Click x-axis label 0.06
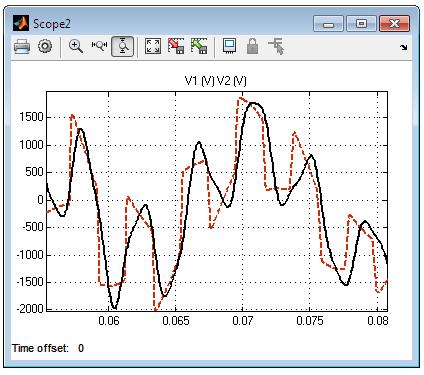424x375 pixels. (x=109, y=321)
